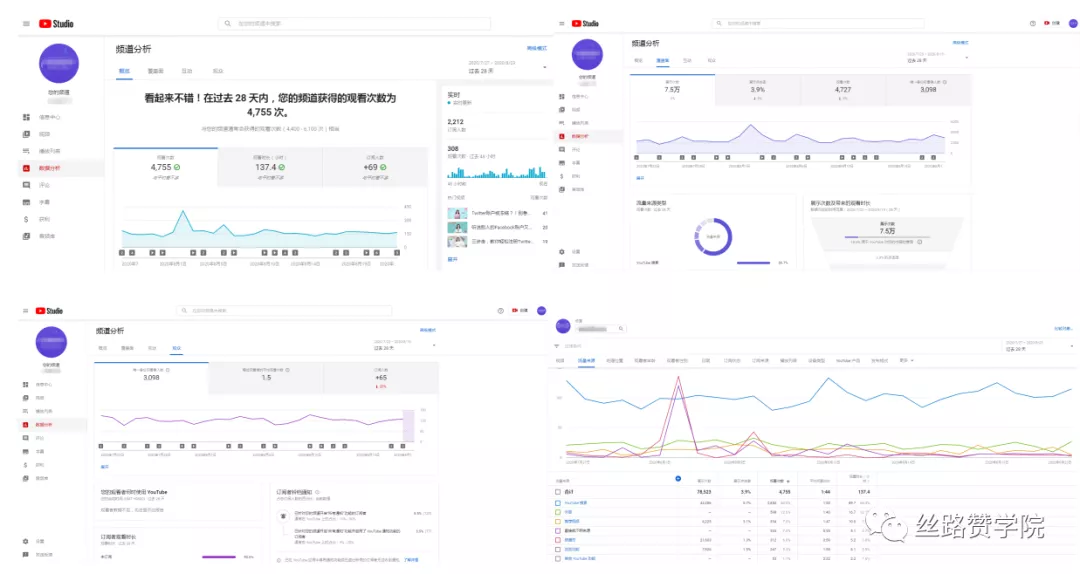Click the 获利 dollar icon in top-left sidebar
Viewport: 1080px width, 574px height.
[26, 219]
